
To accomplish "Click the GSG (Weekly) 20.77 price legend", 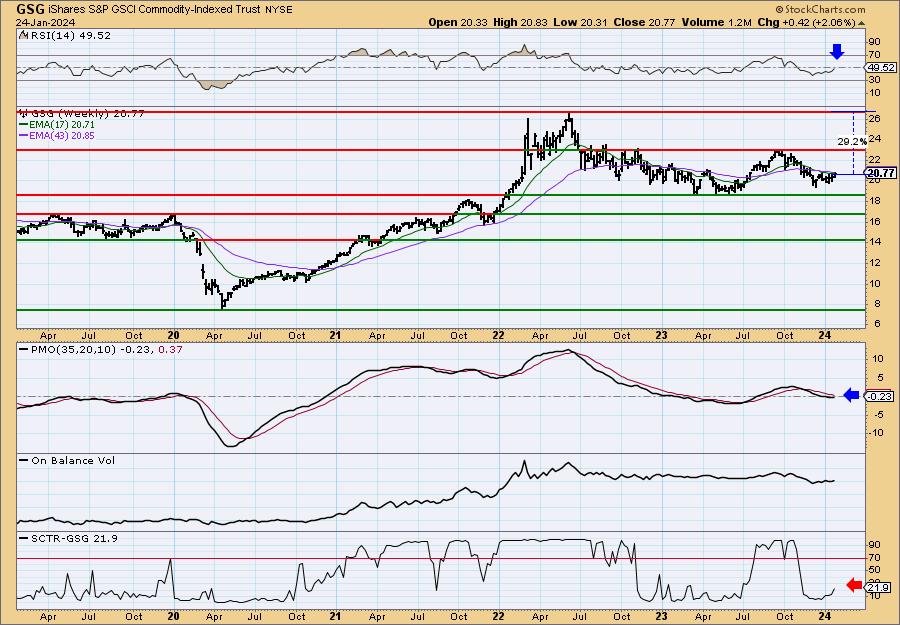I will coord(82,114).
